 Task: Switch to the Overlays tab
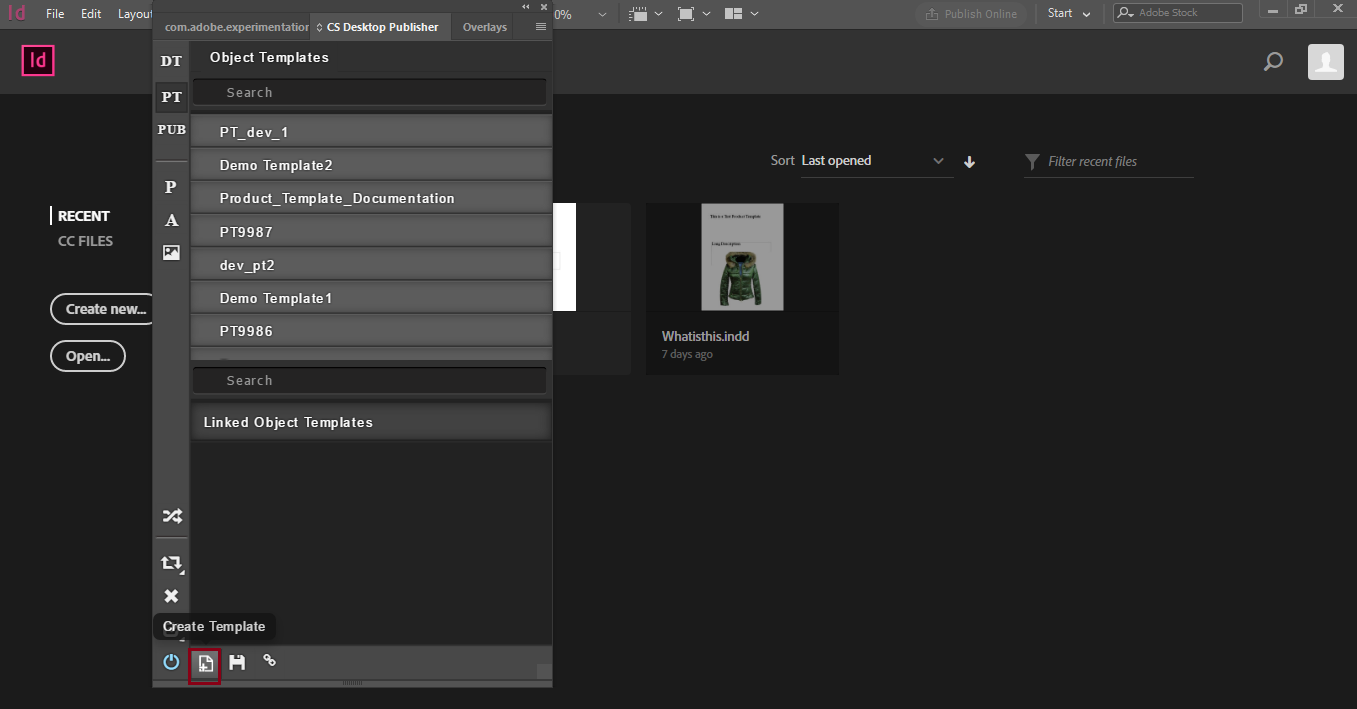[485, 27]
